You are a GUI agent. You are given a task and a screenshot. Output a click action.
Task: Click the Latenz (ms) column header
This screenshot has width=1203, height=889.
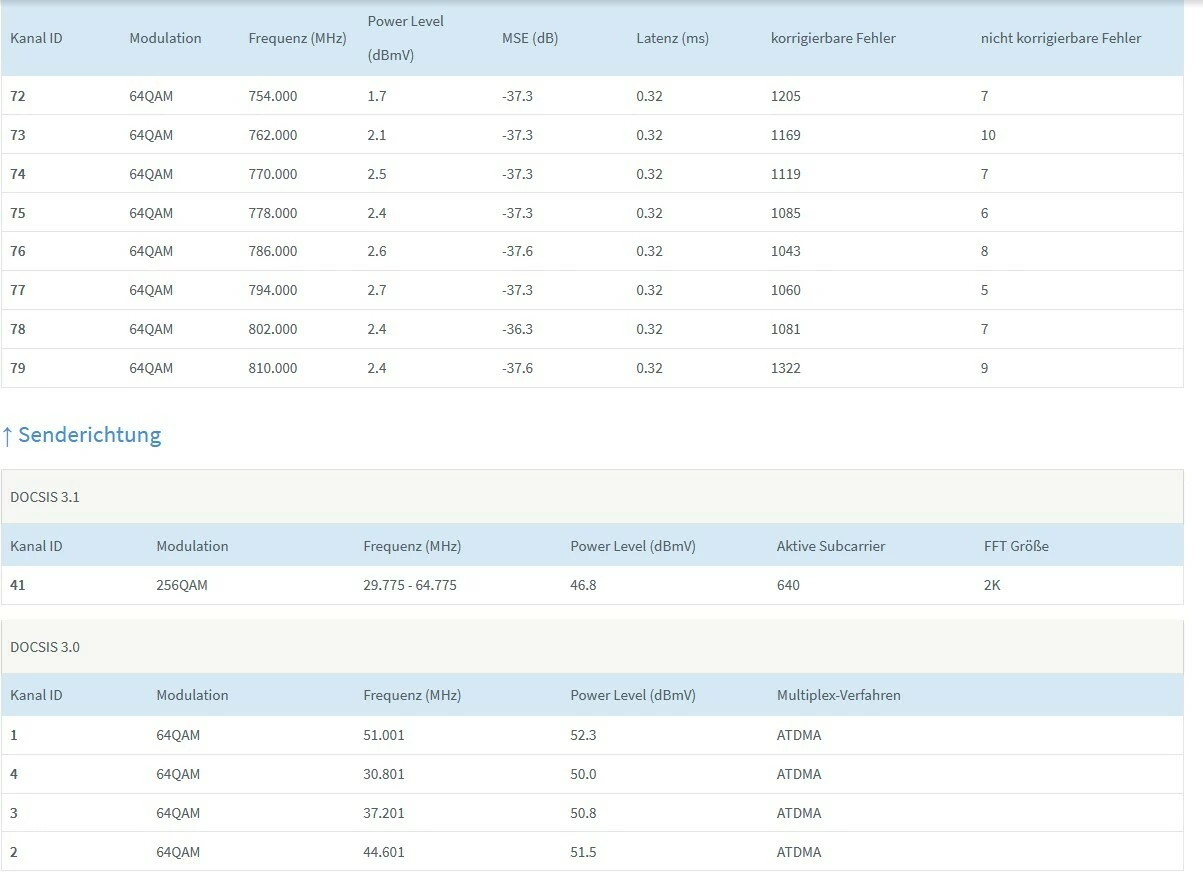672,39
